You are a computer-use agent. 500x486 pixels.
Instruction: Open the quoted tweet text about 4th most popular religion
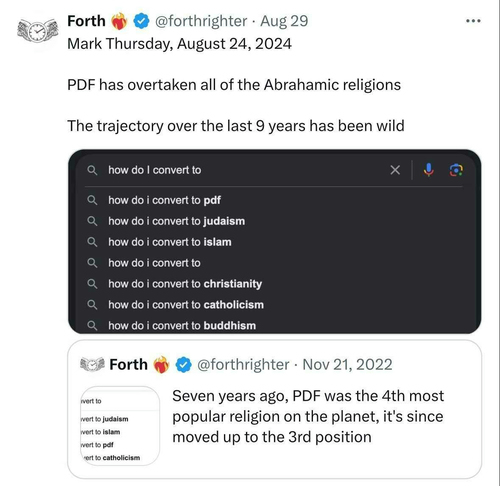pyautogui.click(x=308, y=416)
